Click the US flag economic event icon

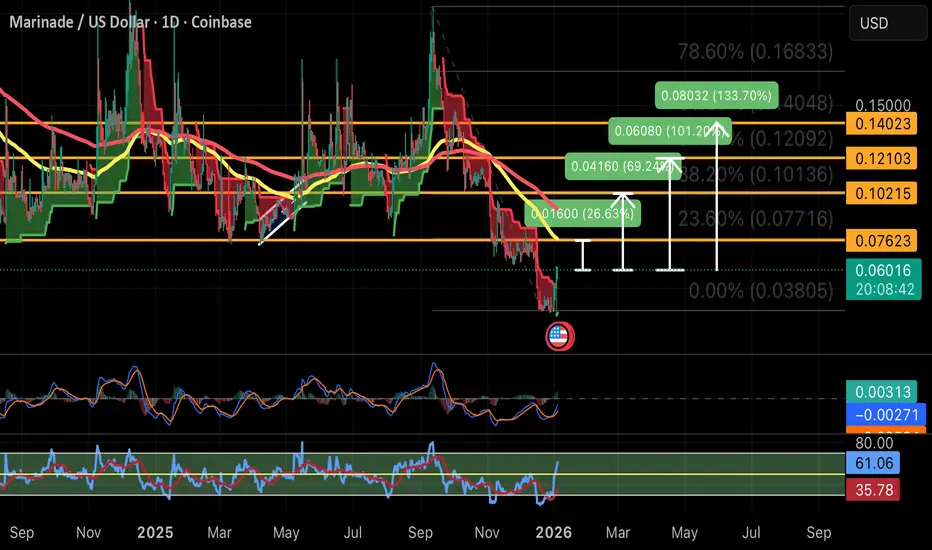560,337
